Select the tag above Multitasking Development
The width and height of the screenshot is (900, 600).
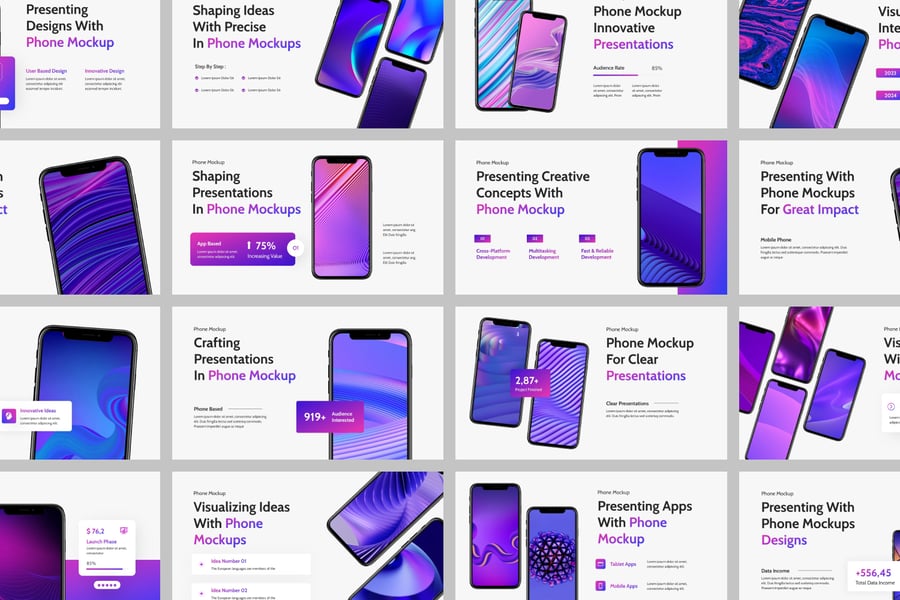pyautogui.click(x=534, y=238)
